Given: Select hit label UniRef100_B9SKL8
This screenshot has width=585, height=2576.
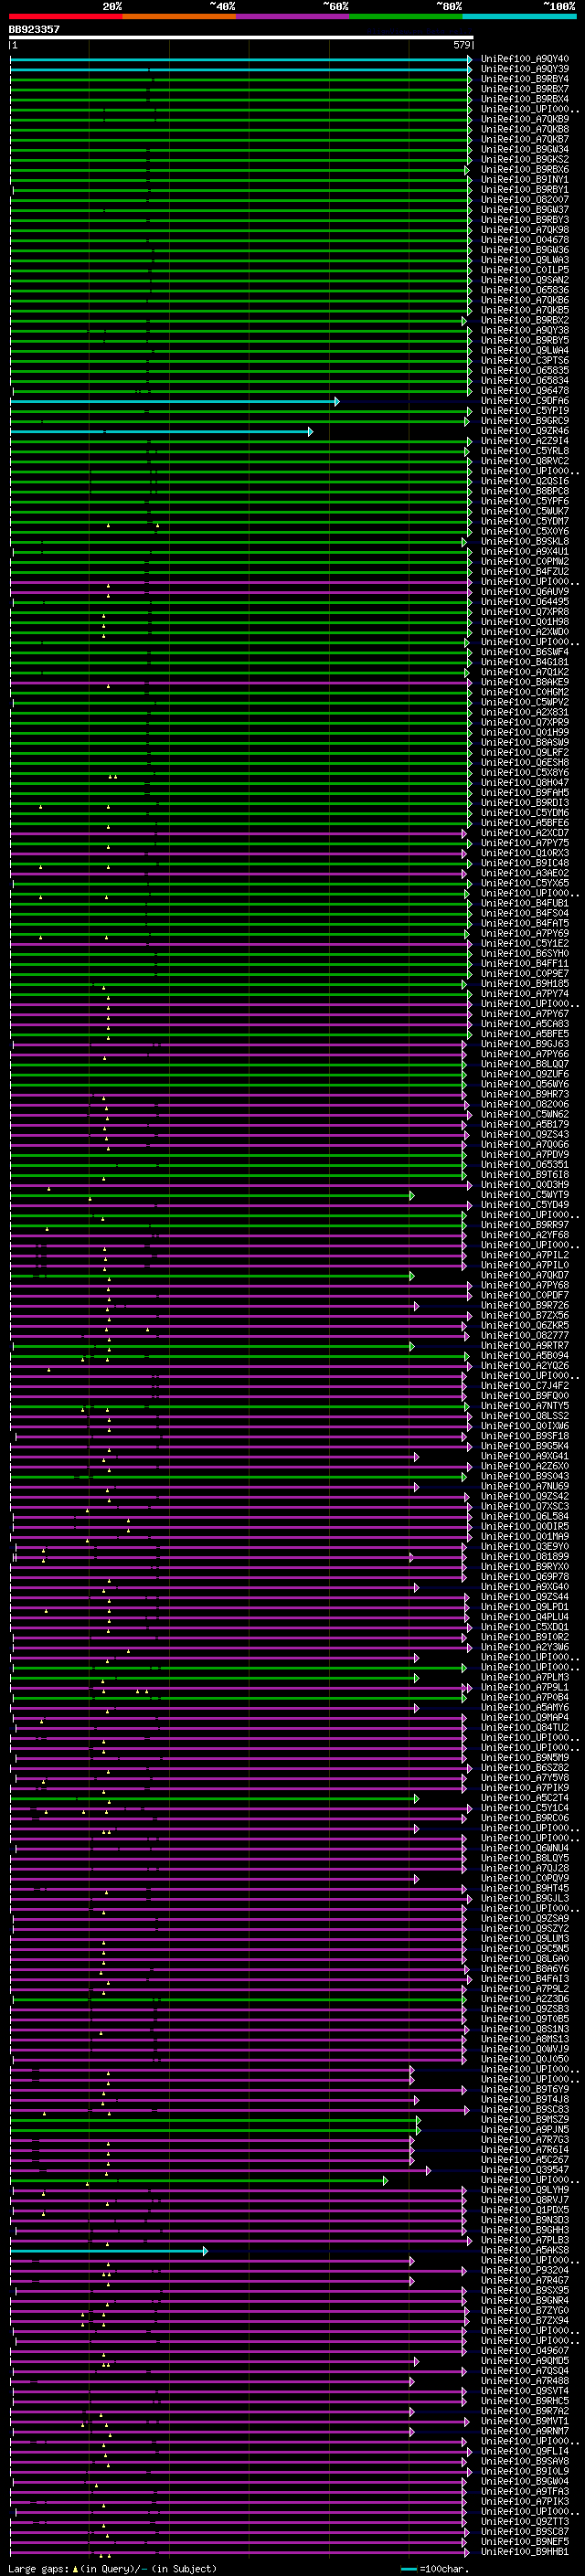Looking at the screenshot, I should (524, 541).
